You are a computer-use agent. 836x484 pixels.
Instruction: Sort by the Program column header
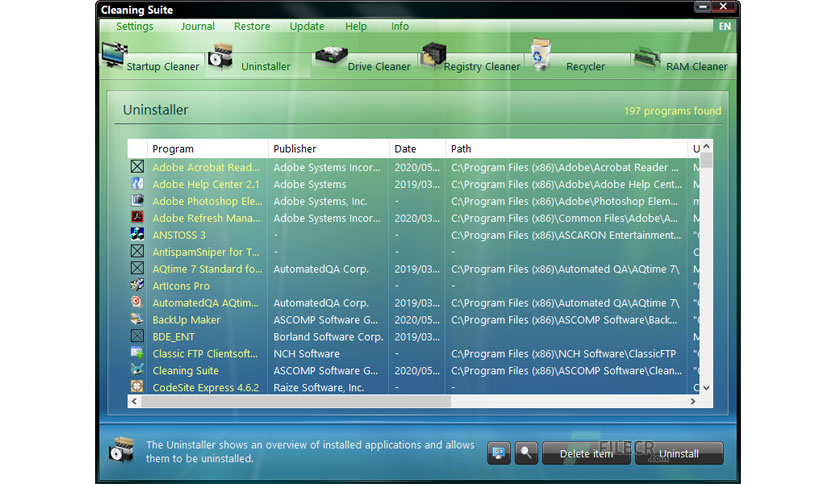tap(208, 149)
